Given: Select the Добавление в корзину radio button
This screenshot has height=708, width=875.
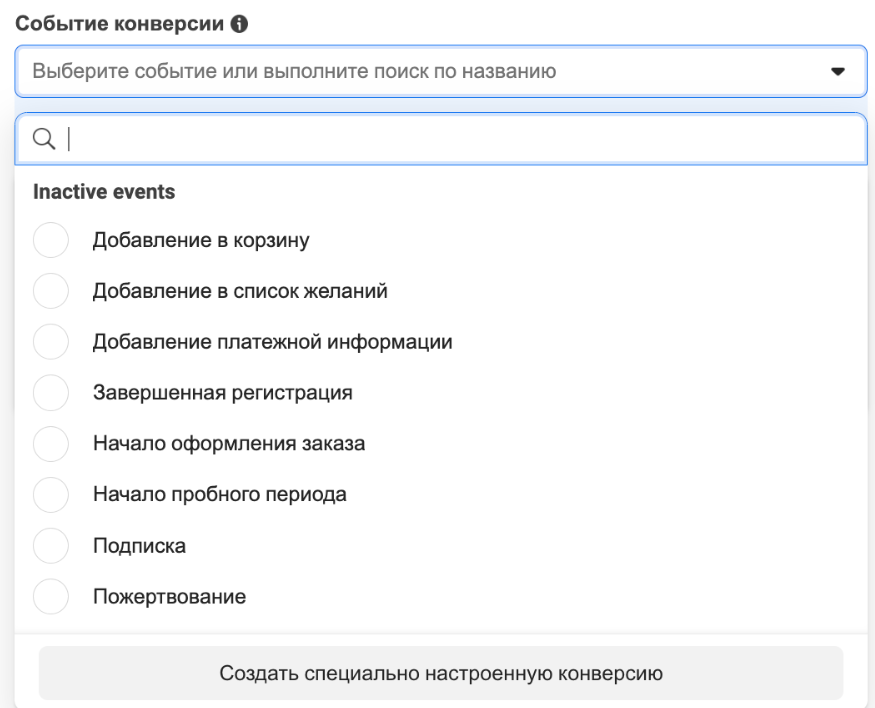Looking at the screenshot, I should (x=50, y=239).
